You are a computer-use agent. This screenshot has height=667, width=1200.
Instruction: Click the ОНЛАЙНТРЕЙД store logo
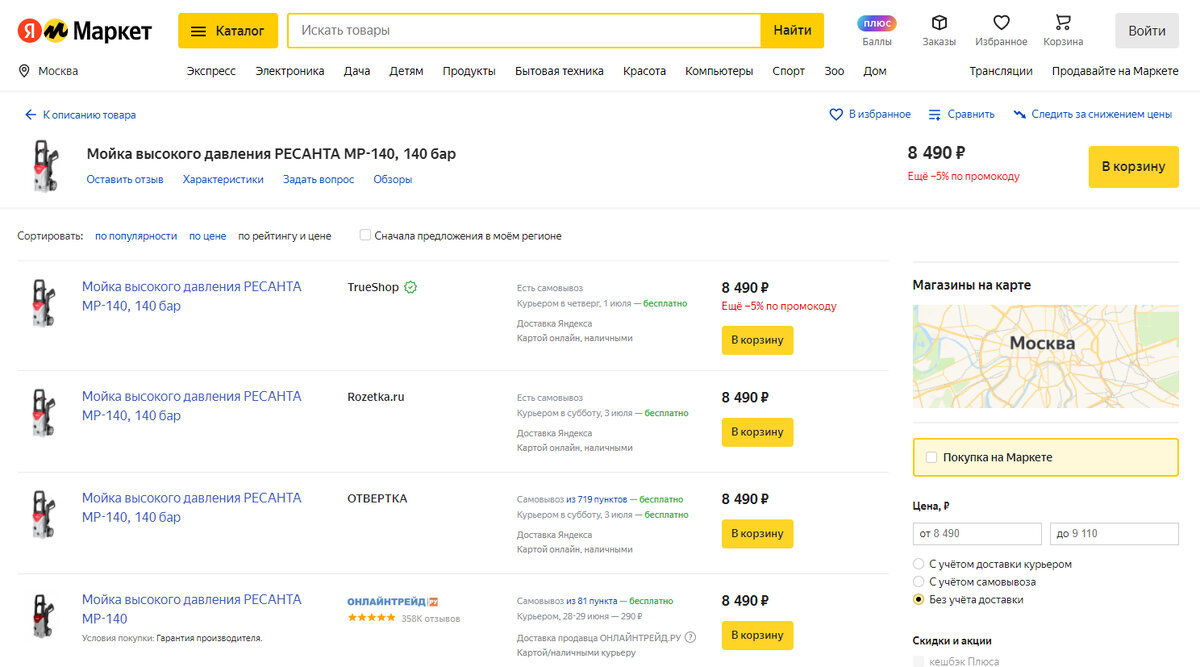point(393,601)
